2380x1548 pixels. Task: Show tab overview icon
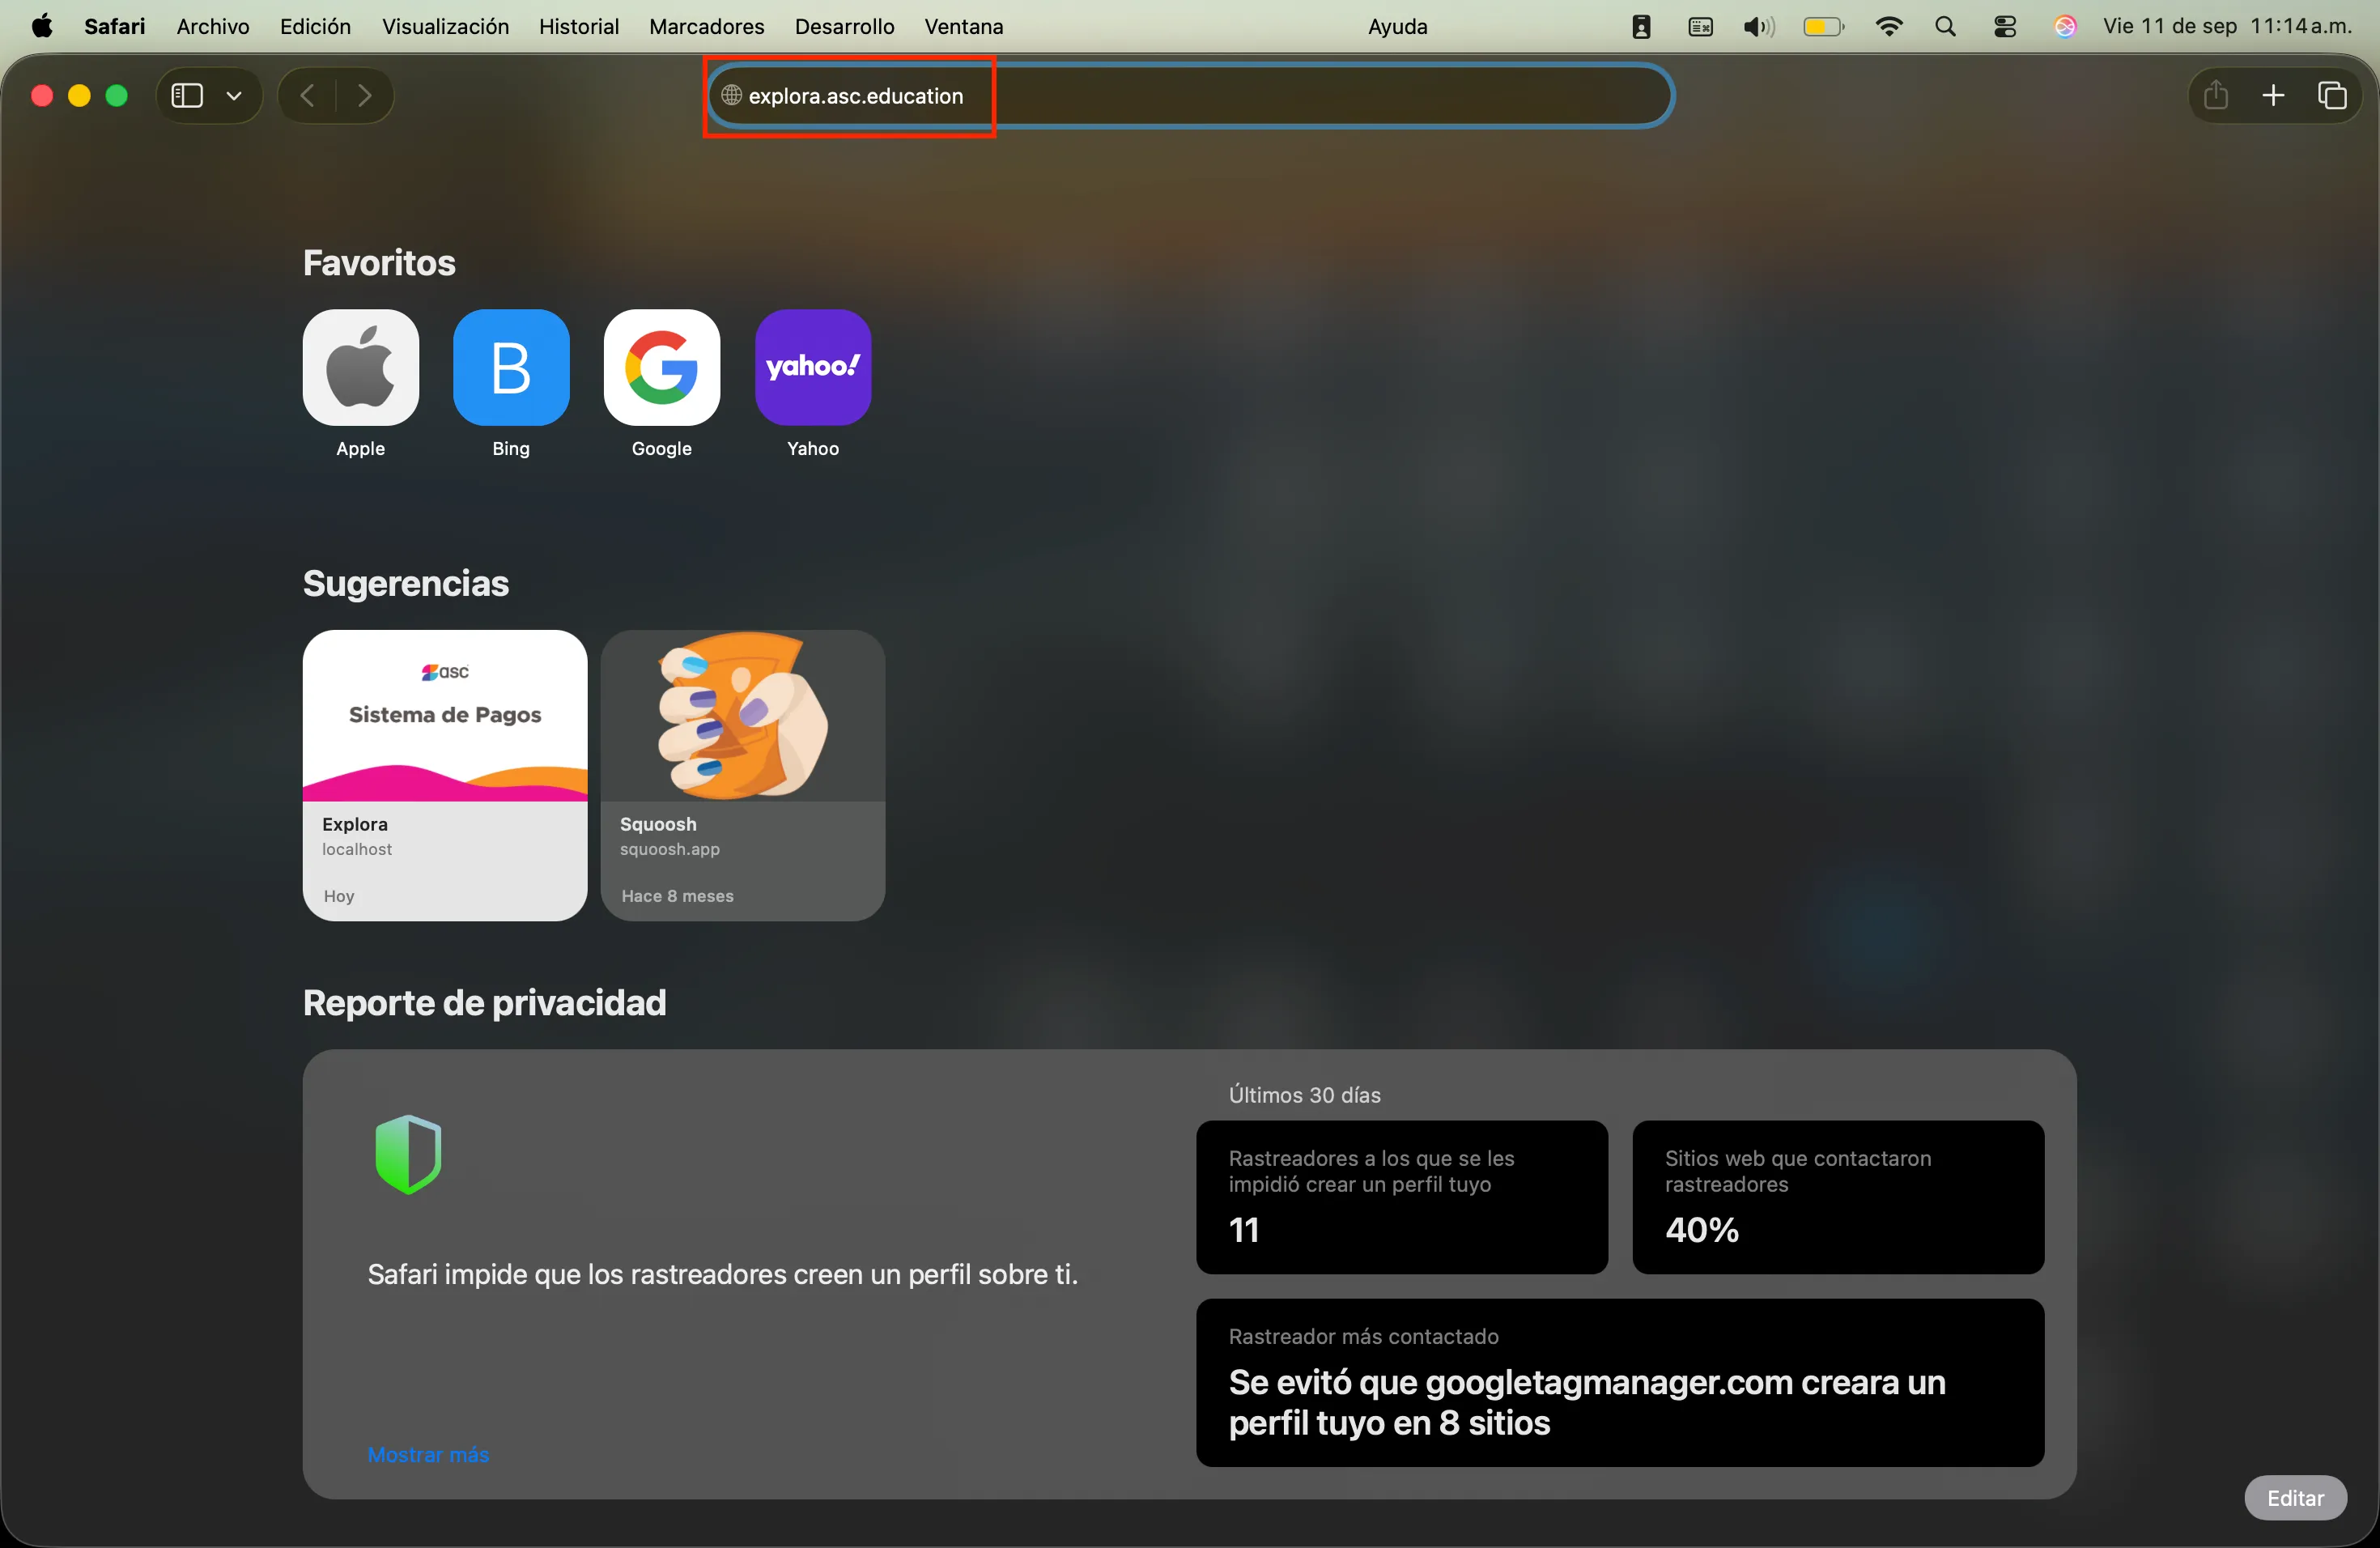2332,95
